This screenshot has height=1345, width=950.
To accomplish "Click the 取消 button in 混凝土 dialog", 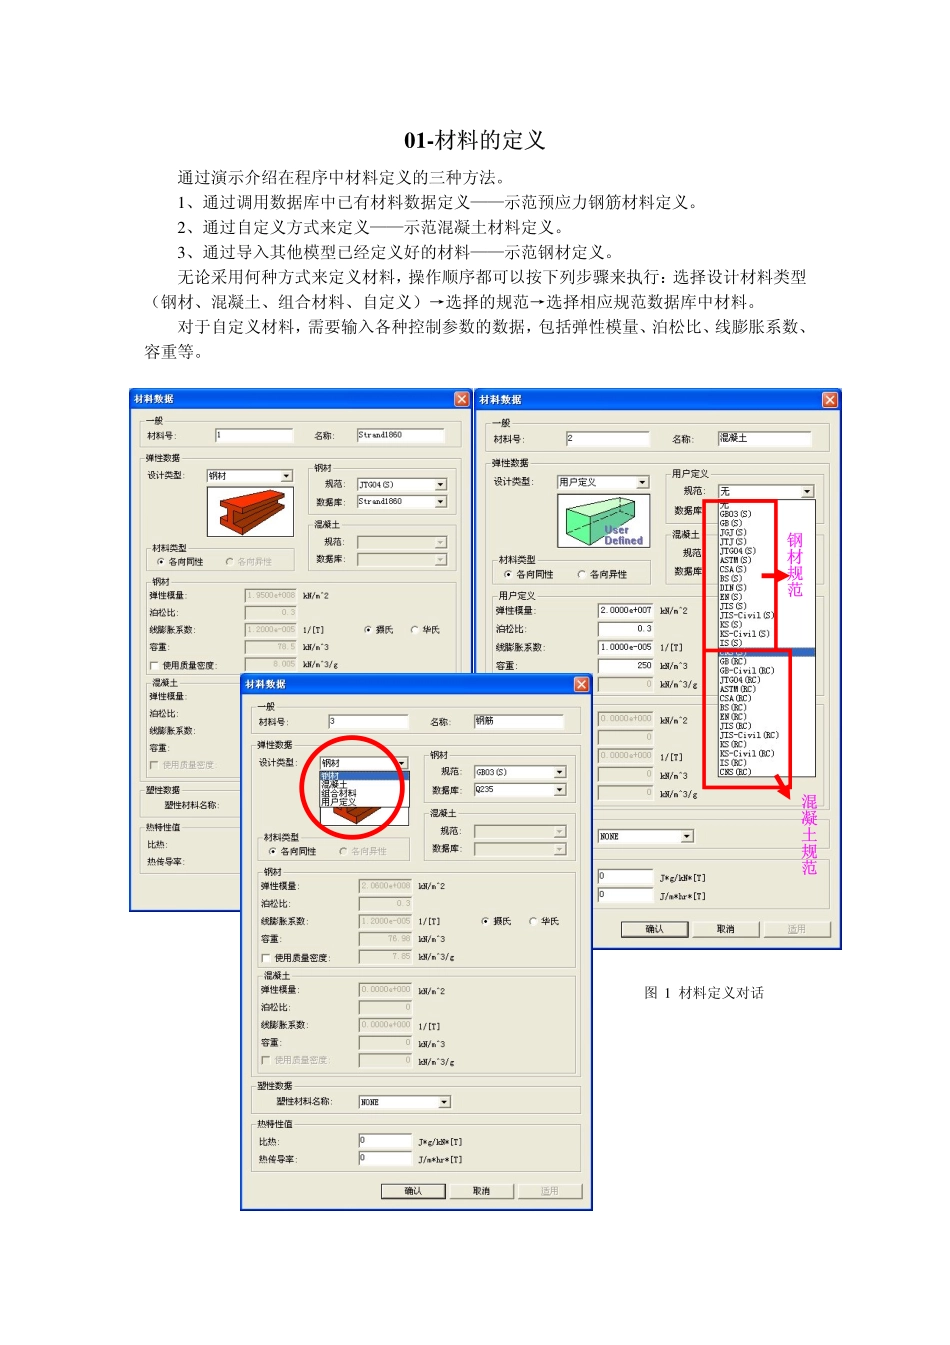I will click(x=725, y=928).
